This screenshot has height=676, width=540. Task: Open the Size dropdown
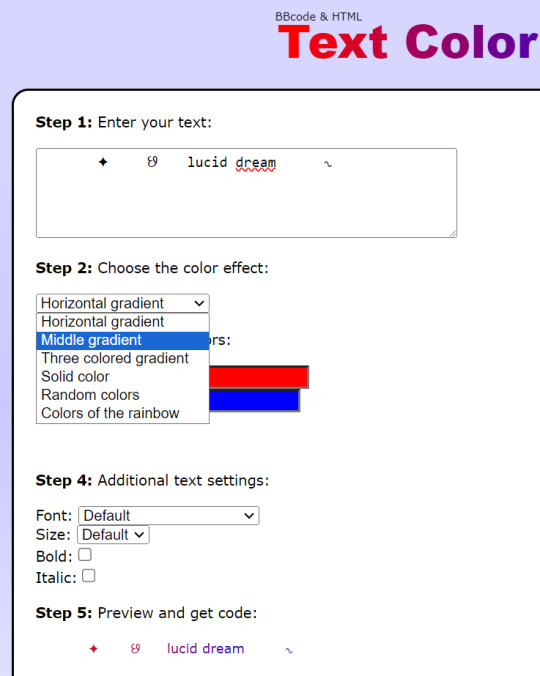point(113,535)
